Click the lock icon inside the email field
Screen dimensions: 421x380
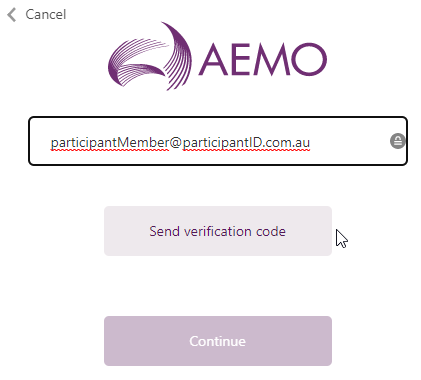397,141
